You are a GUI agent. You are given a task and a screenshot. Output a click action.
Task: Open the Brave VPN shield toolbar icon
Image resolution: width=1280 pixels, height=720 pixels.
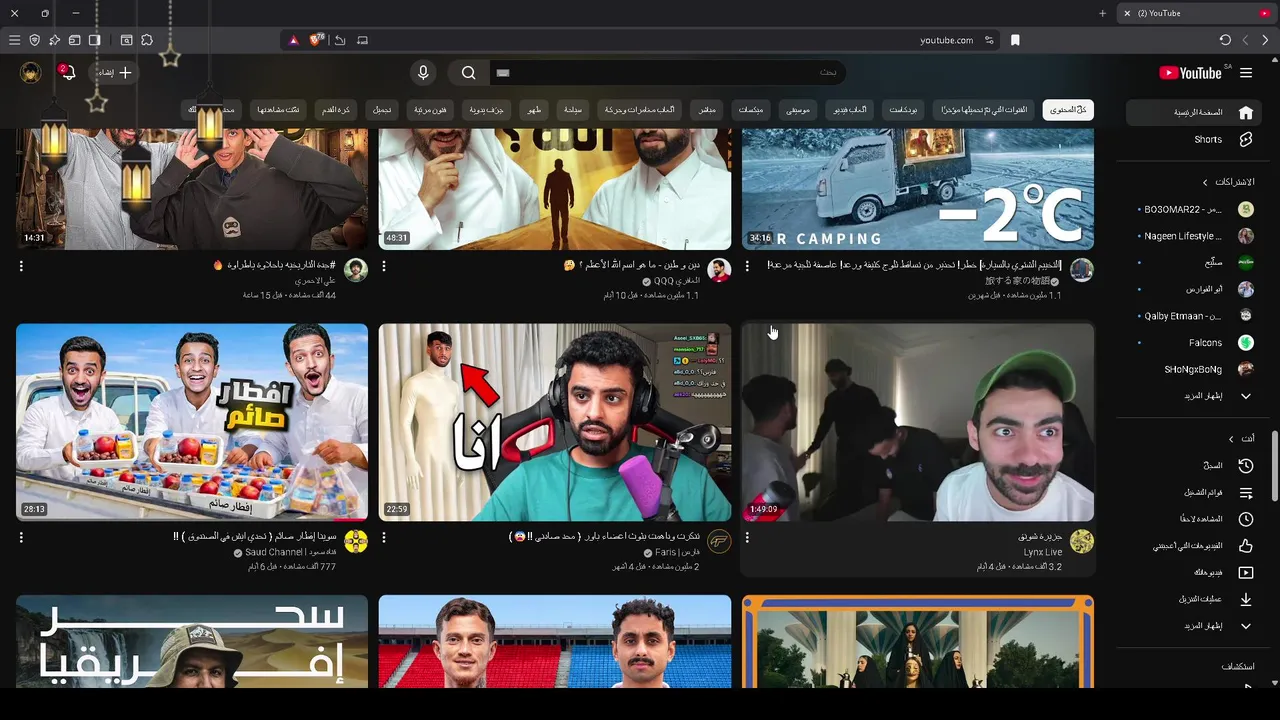pos(34,40)
